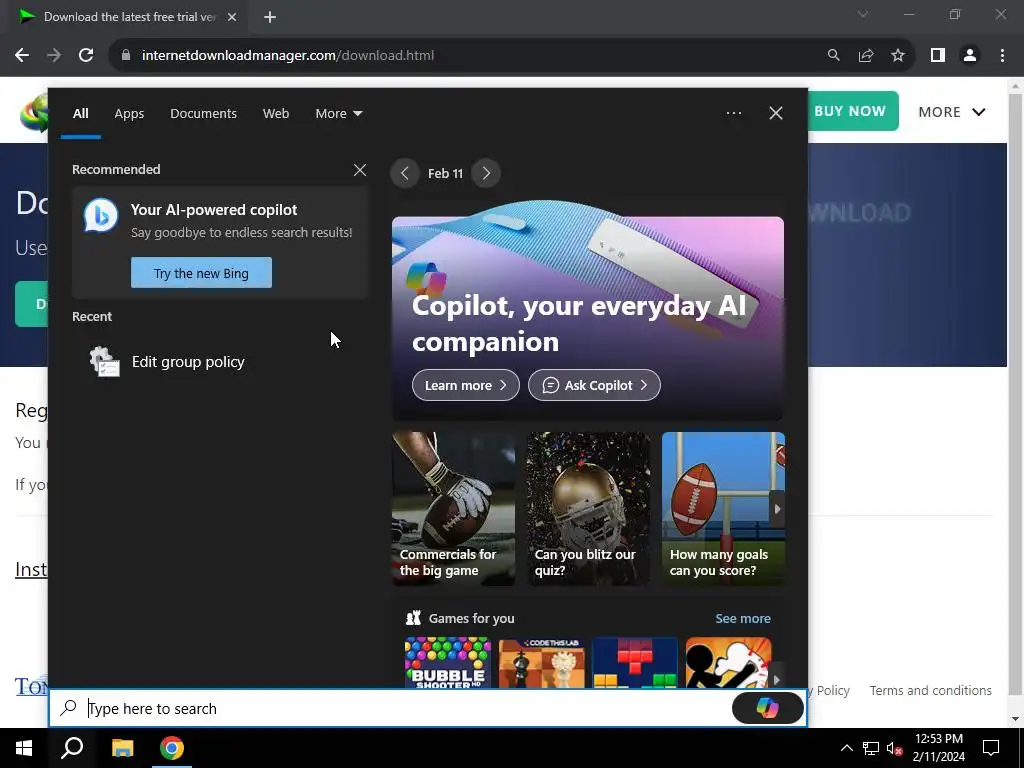The image size is (1024, 768).
Task: Click Try the new Bing button
Action: (x=201, y=273)
